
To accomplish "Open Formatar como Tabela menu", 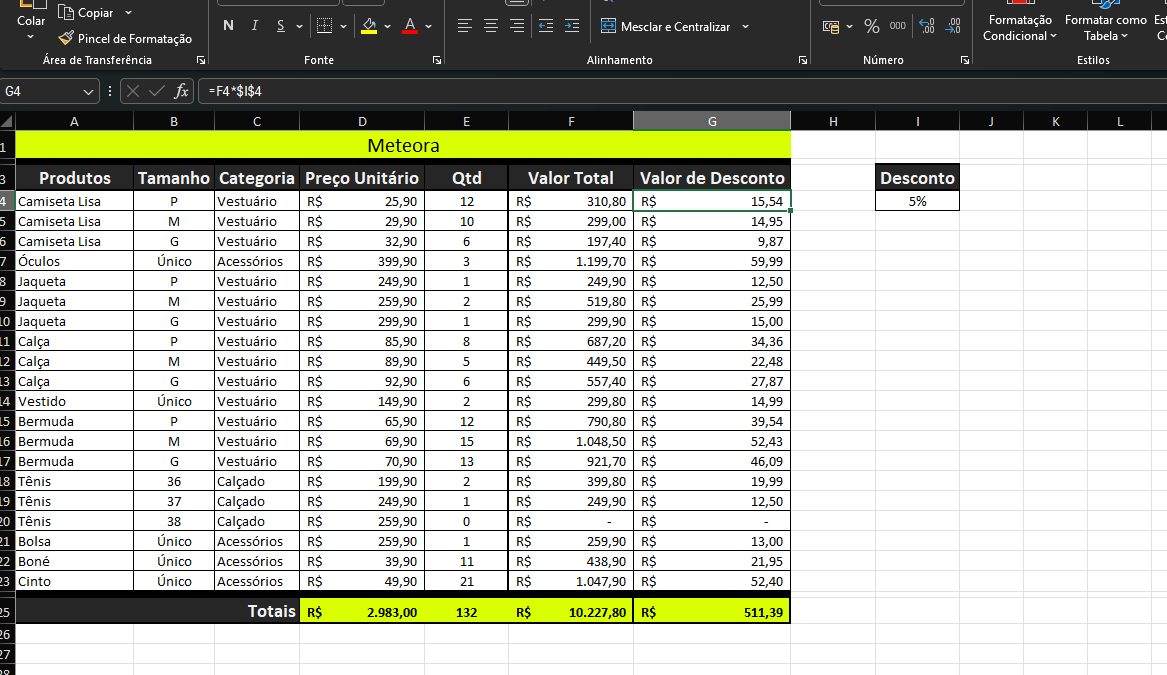I will [1105, 27].
